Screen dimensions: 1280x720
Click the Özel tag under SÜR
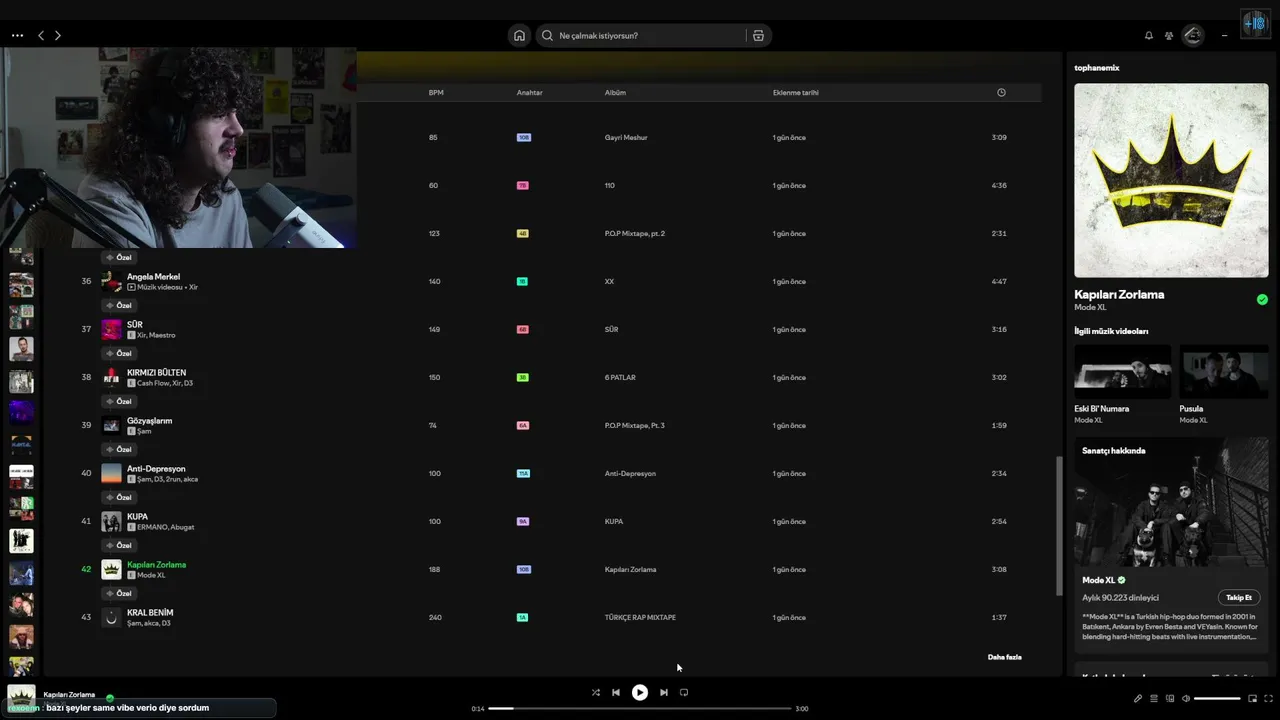pos(119,353)
